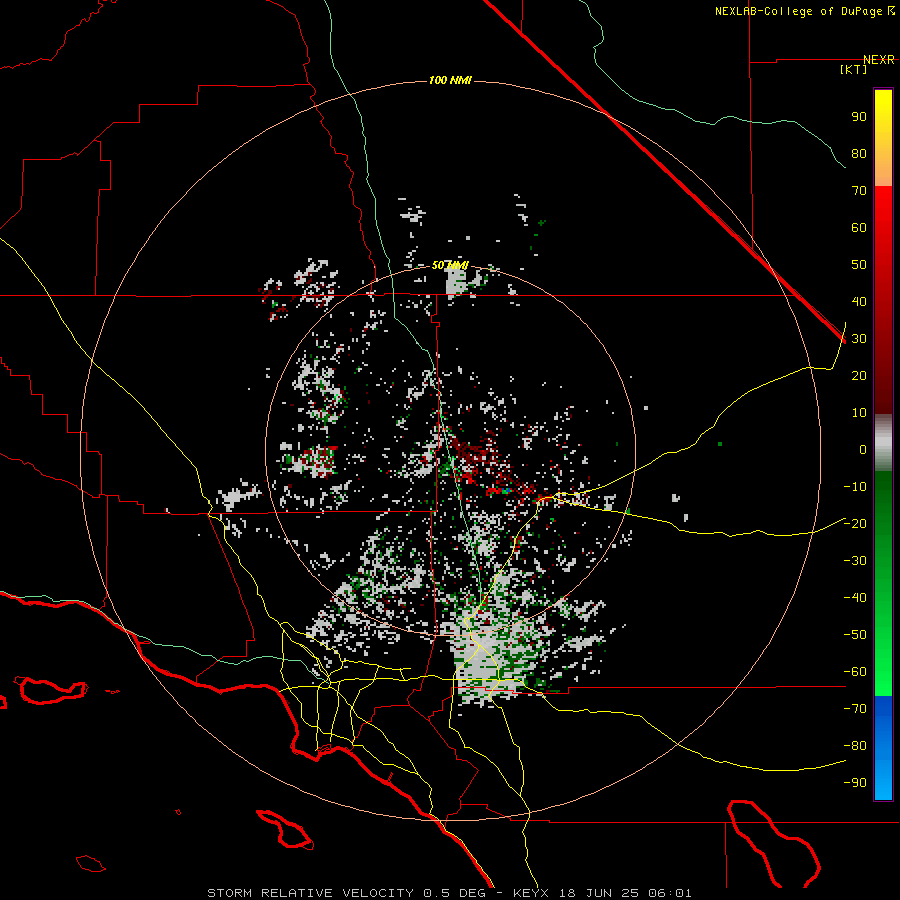The width and height of the screenshot is (900, 900).
Task: Click the NEXR label above the color scale
Action: 879,60
